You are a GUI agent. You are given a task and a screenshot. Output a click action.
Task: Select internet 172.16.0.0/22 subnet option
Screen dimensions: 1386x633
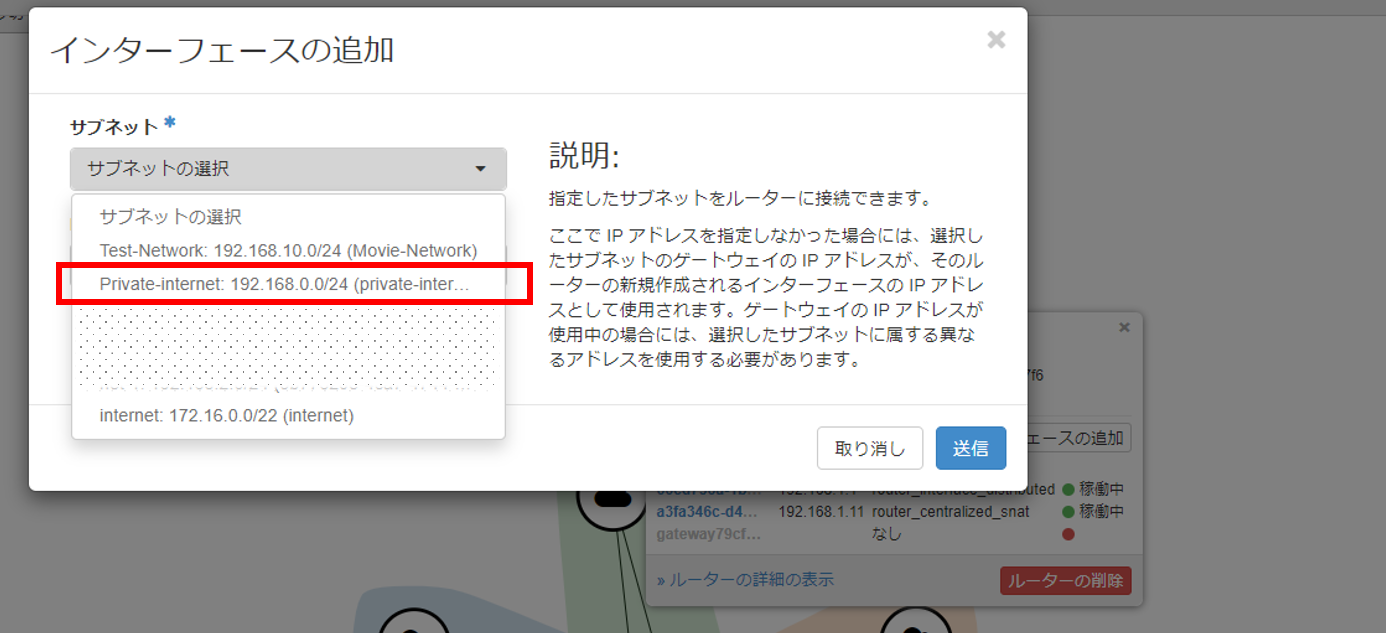(x=227, y=415)
